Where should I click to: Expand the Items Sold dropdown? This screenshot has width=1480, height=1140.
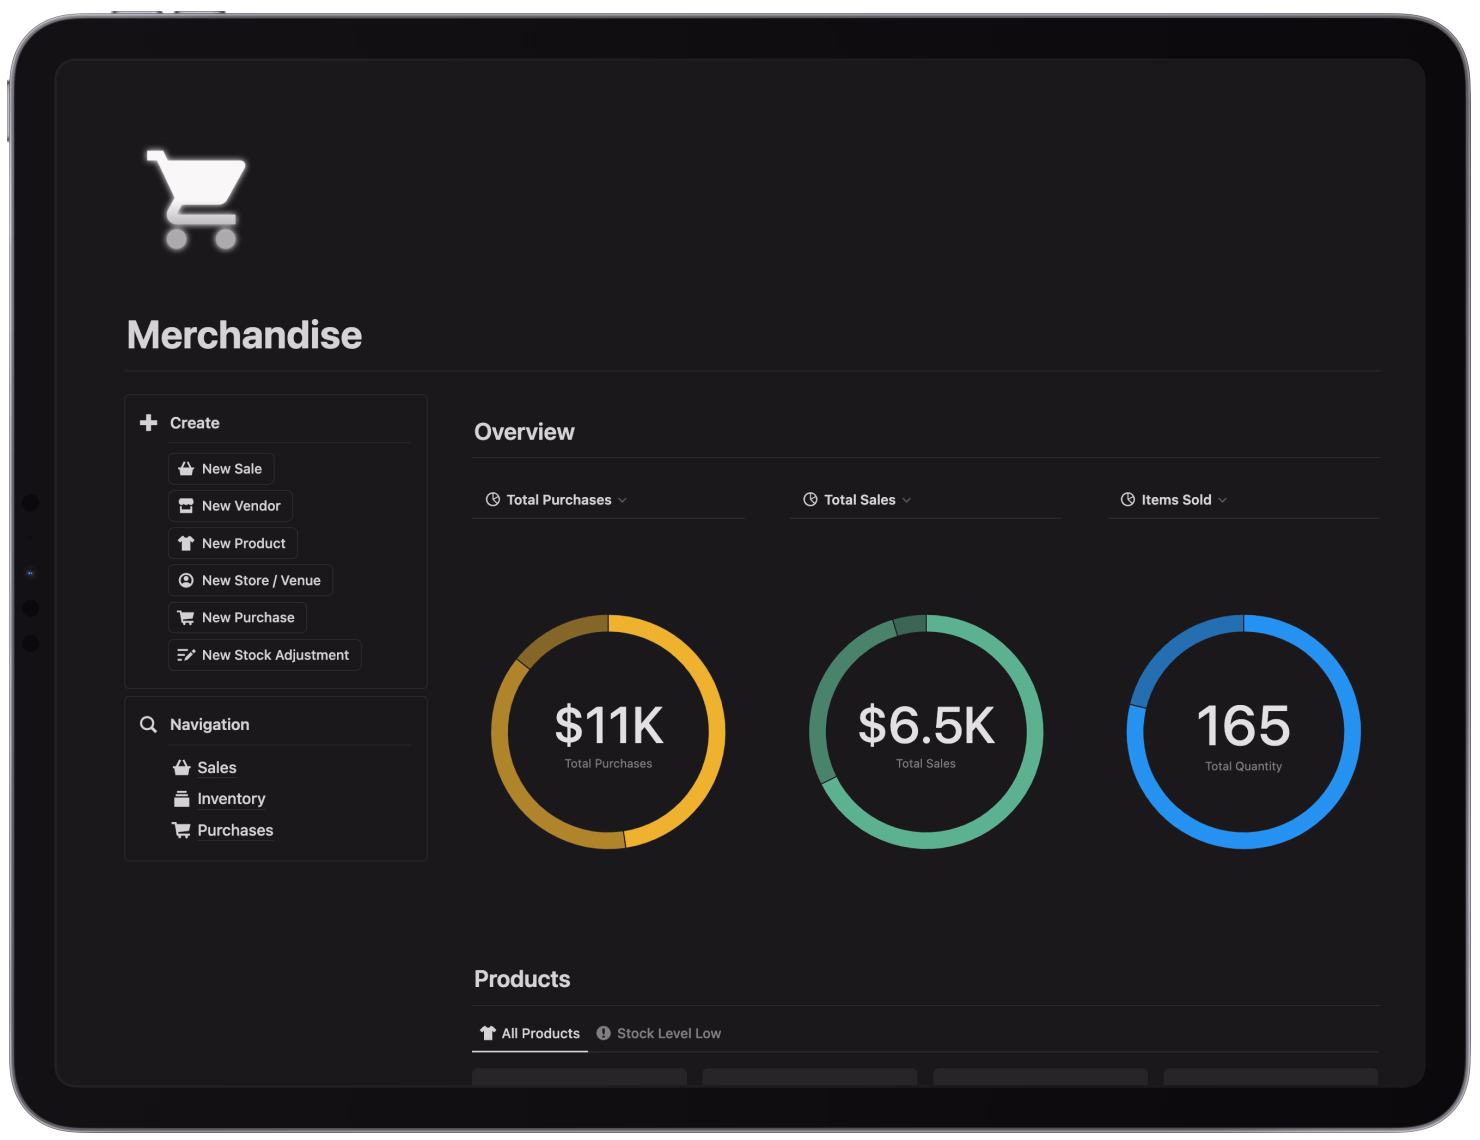click(1226, 499)
